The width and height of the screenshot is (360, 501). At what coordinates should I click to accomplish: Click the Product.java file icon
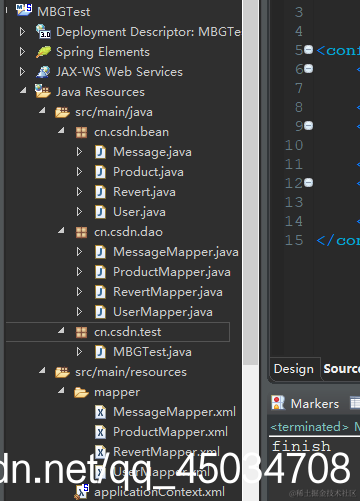(100, 172)
